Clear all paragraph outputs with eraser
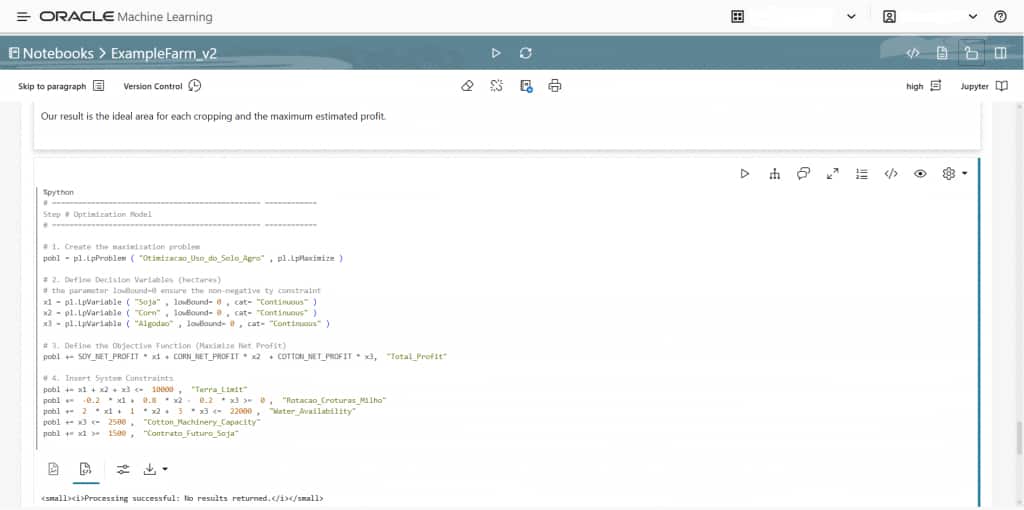The width and height of the screenshot is (1024, 510). coord(466,86)
